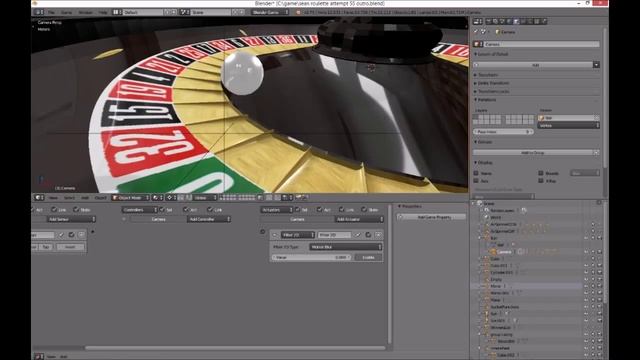The width and height of the screenshot is (640, 360).
Task: Expand the Delta Transform panel
Action: pyautogui.click(x=491, y=83)
